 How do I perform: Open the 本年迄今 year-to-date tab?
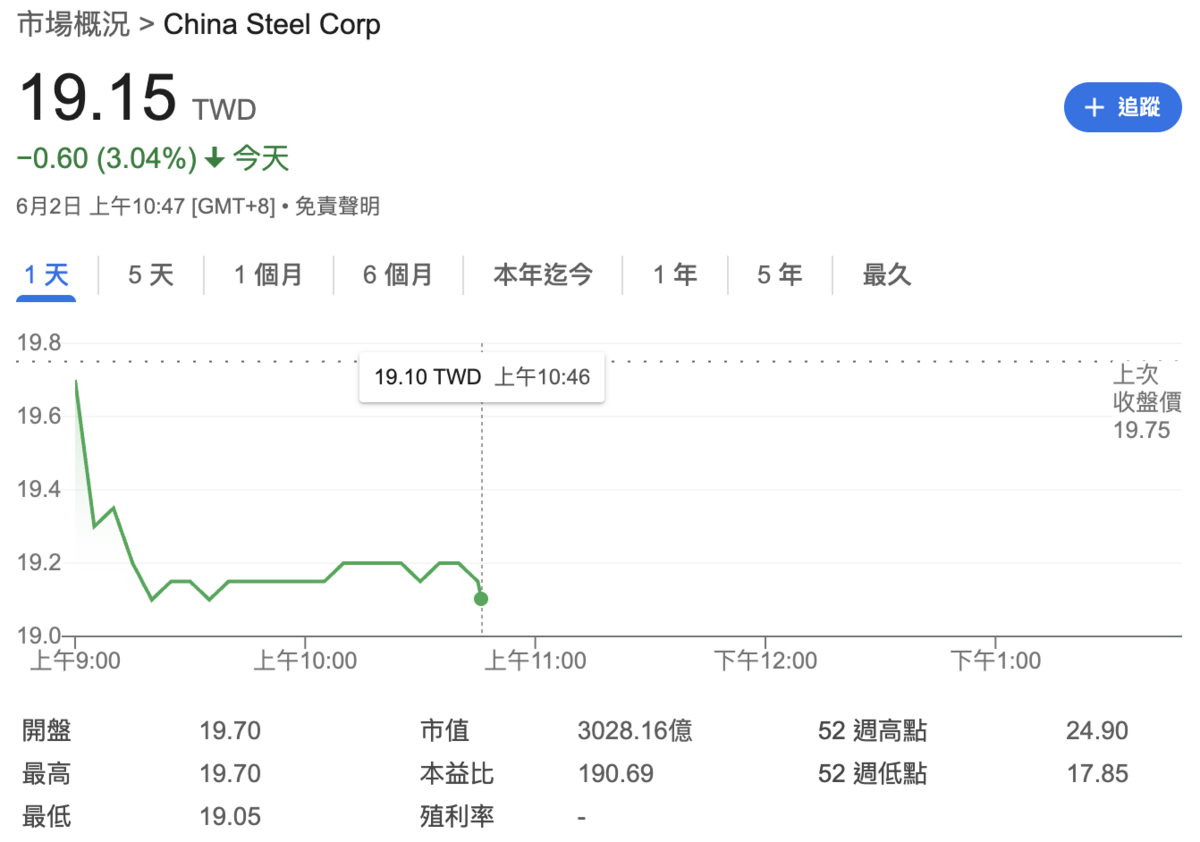[542, 274]
